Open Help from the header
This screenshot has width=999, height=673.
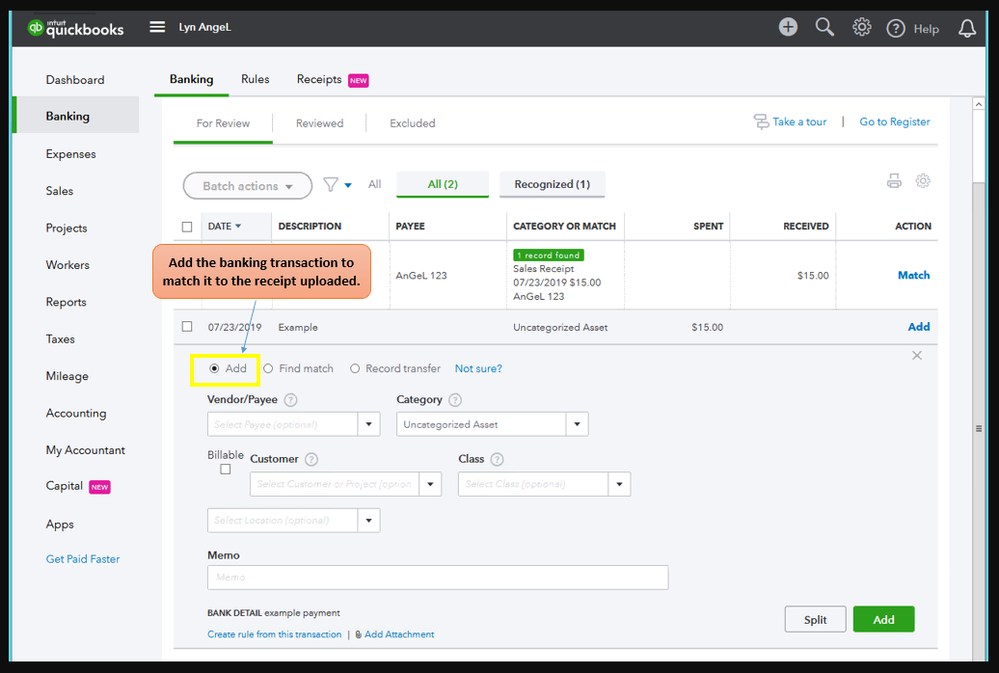click(x=912, y=29)
